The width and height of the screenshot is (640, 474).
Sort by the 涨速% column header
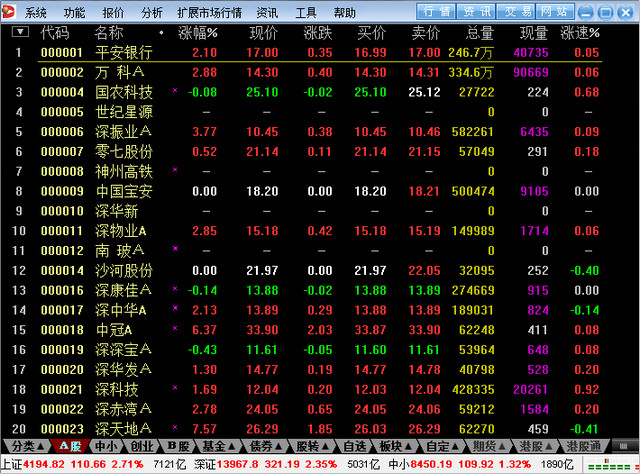point(580,33)
